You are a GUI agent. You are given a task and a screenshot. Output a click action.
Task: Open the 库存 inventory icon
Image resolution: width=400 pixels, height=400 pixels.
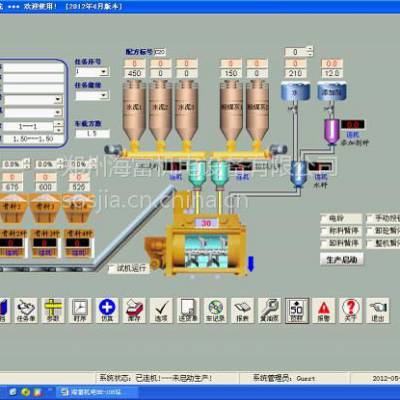pos(134,310)
